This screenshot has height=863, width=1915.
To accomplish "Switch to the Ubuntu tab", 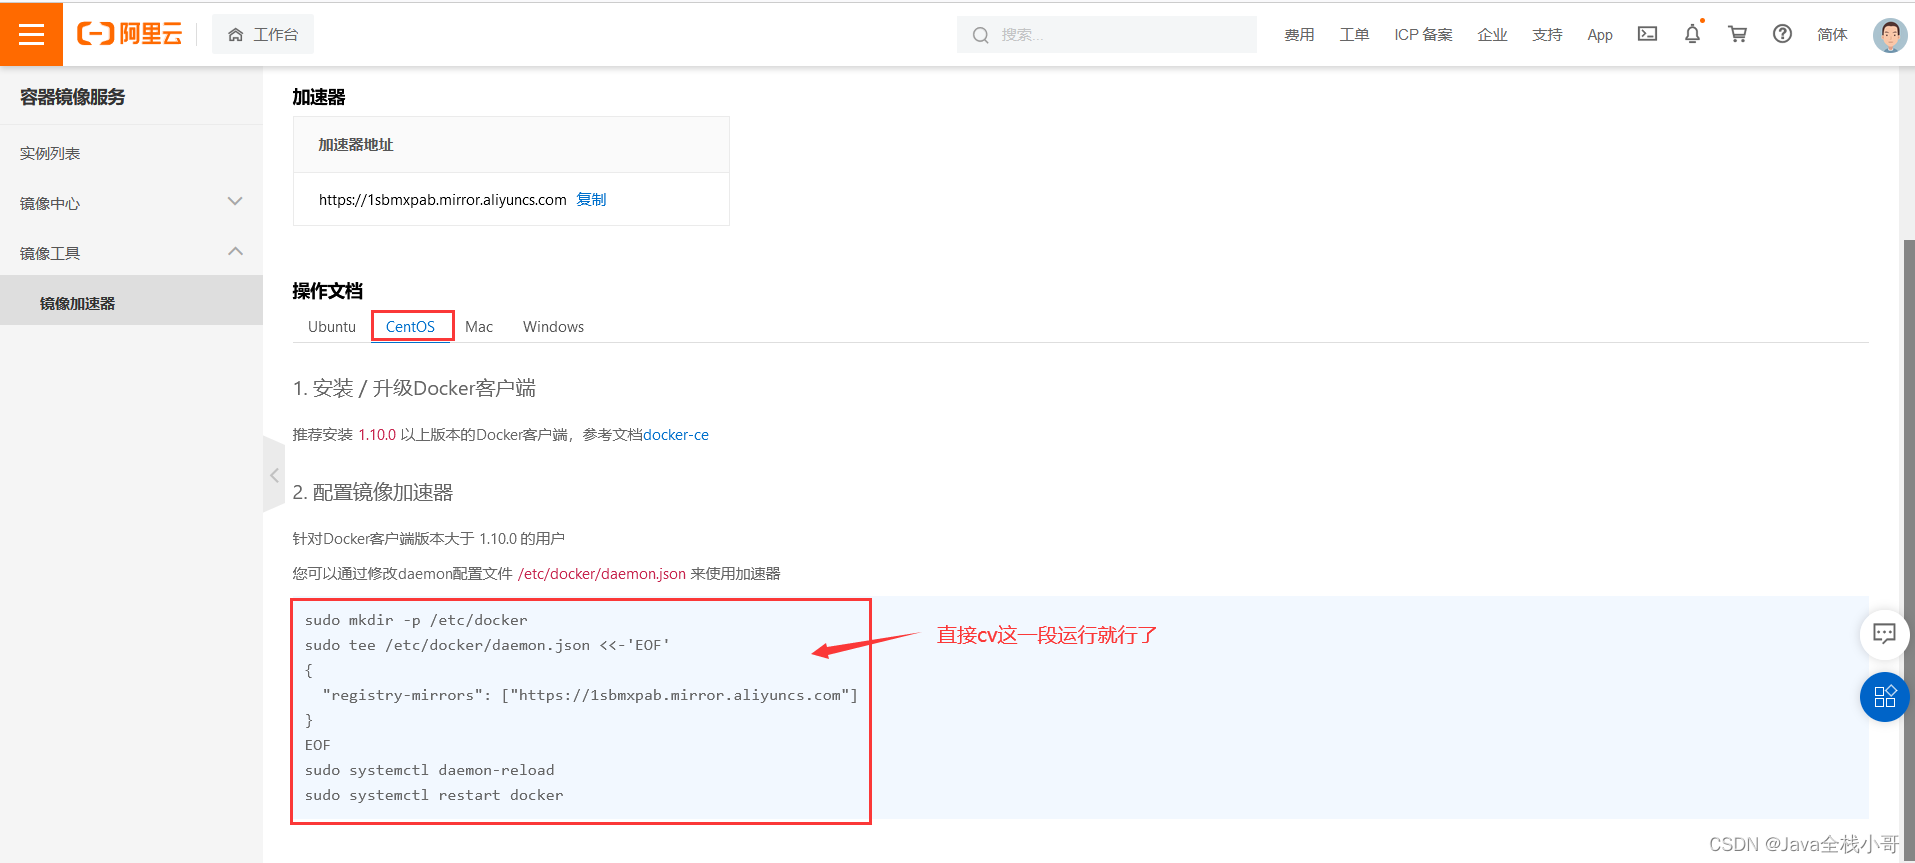I will tap(332, 327).
